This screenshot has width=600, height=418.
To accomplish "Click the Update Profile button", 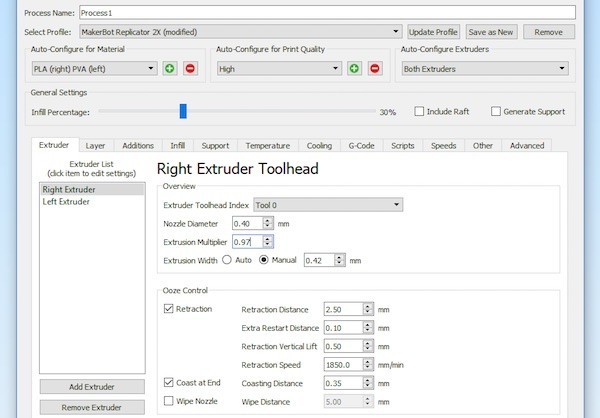I will (x=434, y=32).
